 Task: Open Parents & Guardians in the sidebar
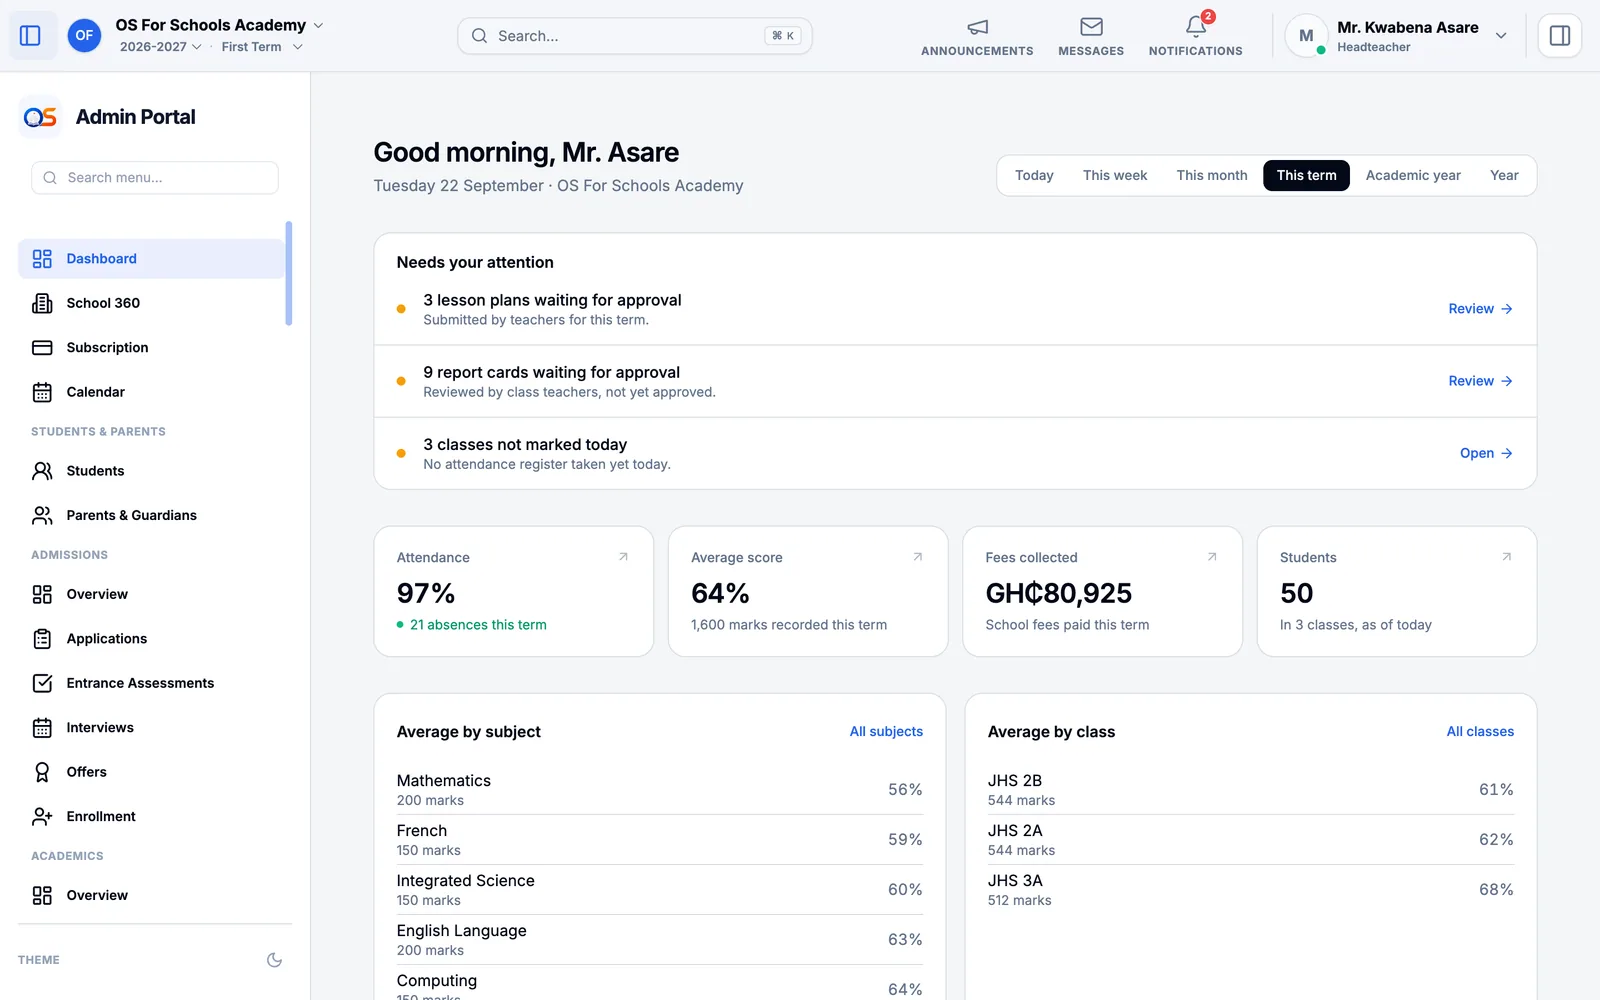tap(151, 515)
